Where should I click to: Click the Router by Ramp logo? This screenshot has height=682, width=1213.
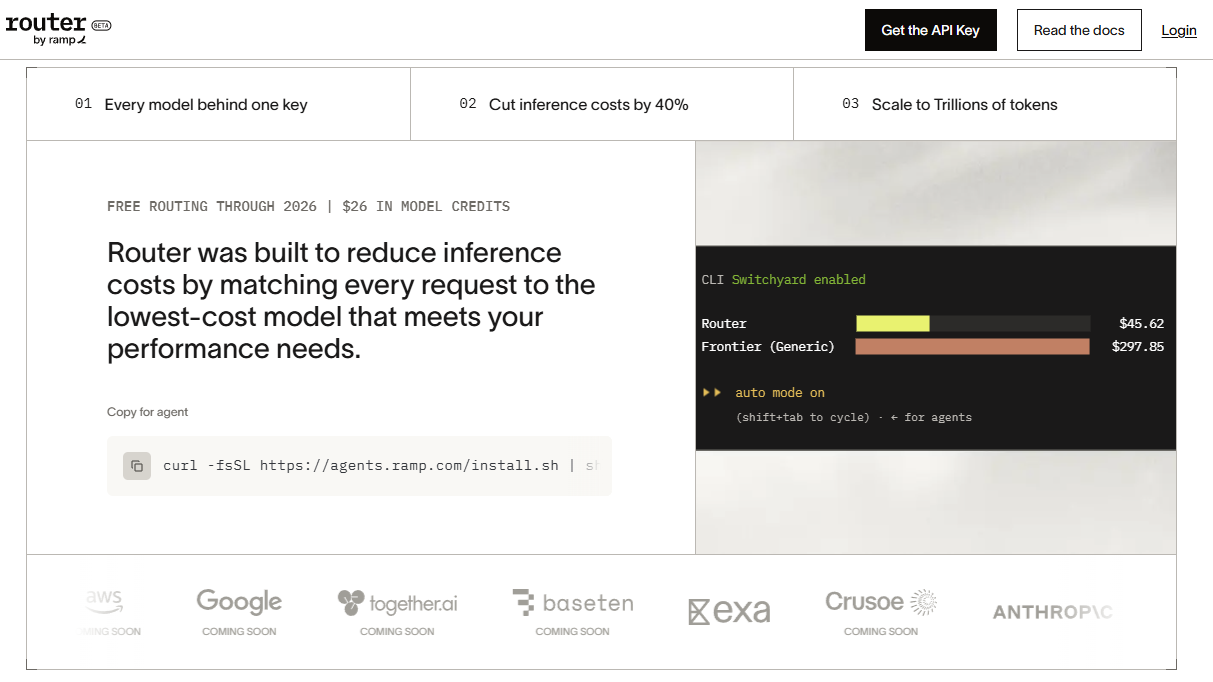(x=58, y=30)
